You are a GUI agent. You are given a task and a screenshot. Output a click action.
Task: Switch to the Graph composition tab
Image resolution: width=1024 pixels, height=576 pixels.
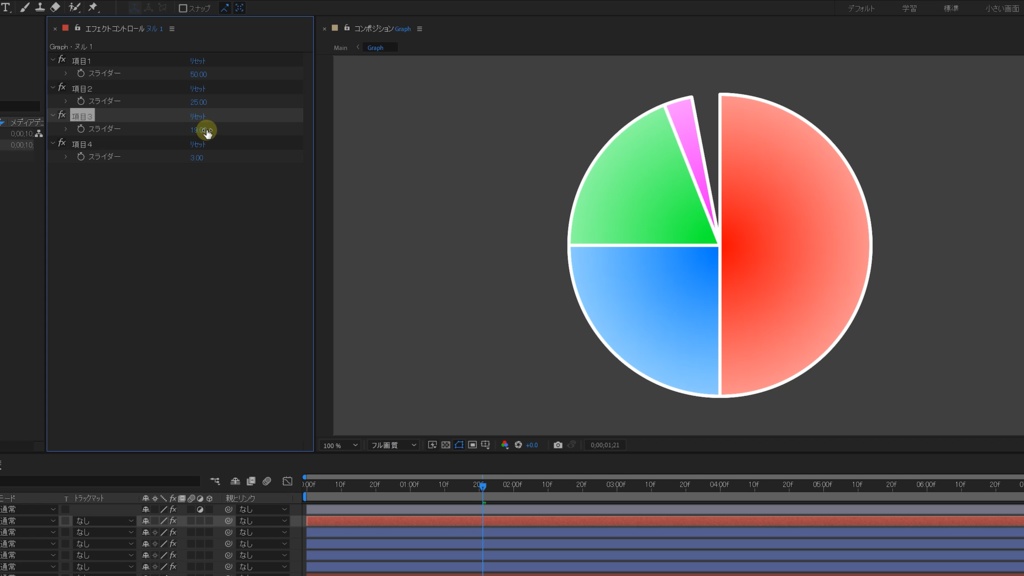pos(376,48)
